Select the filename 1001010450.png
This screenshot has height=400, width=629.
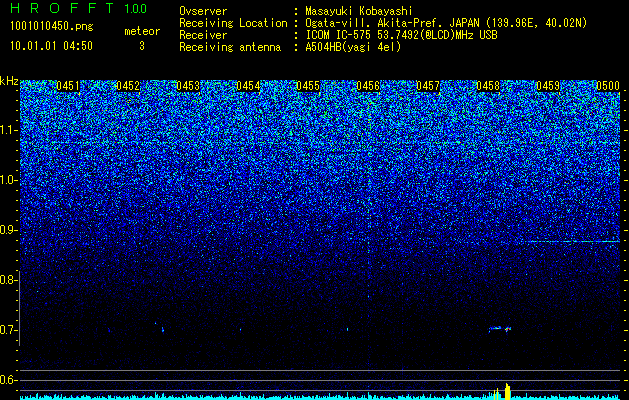(x=52, y=26)
